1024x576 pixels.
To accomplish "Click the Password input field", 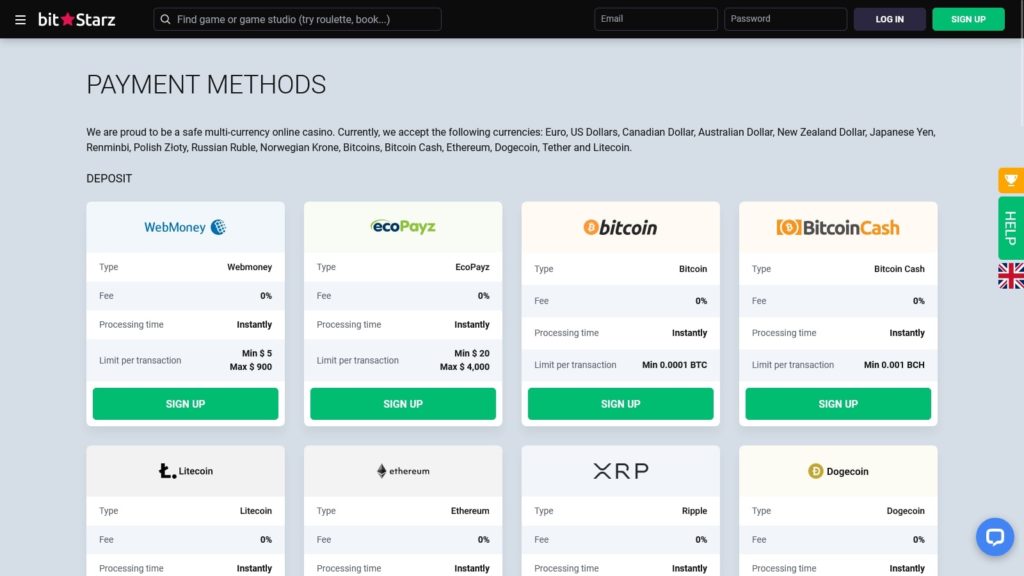I will point(786,19).
